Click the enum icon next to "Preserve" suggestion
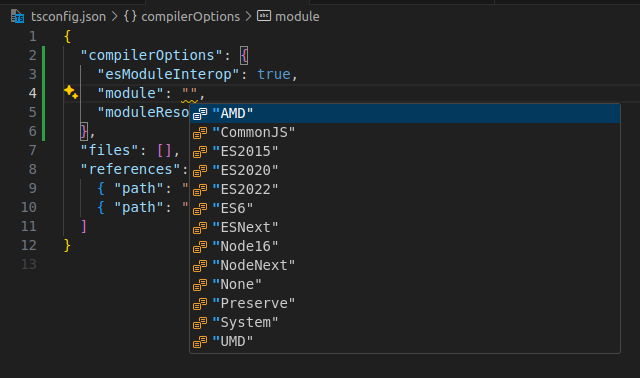The height and width of the screenshot is (378, 640). (200, 303)
